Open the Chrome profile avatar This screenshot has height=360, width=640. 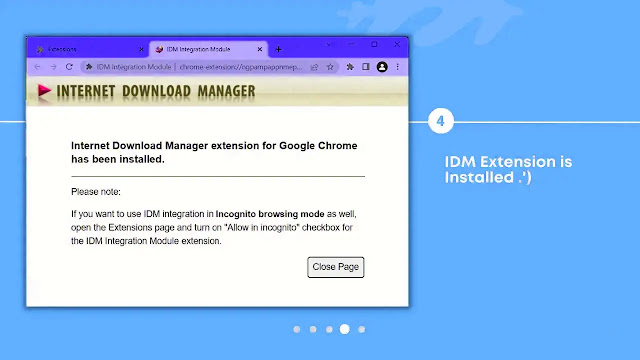point(382,67)
